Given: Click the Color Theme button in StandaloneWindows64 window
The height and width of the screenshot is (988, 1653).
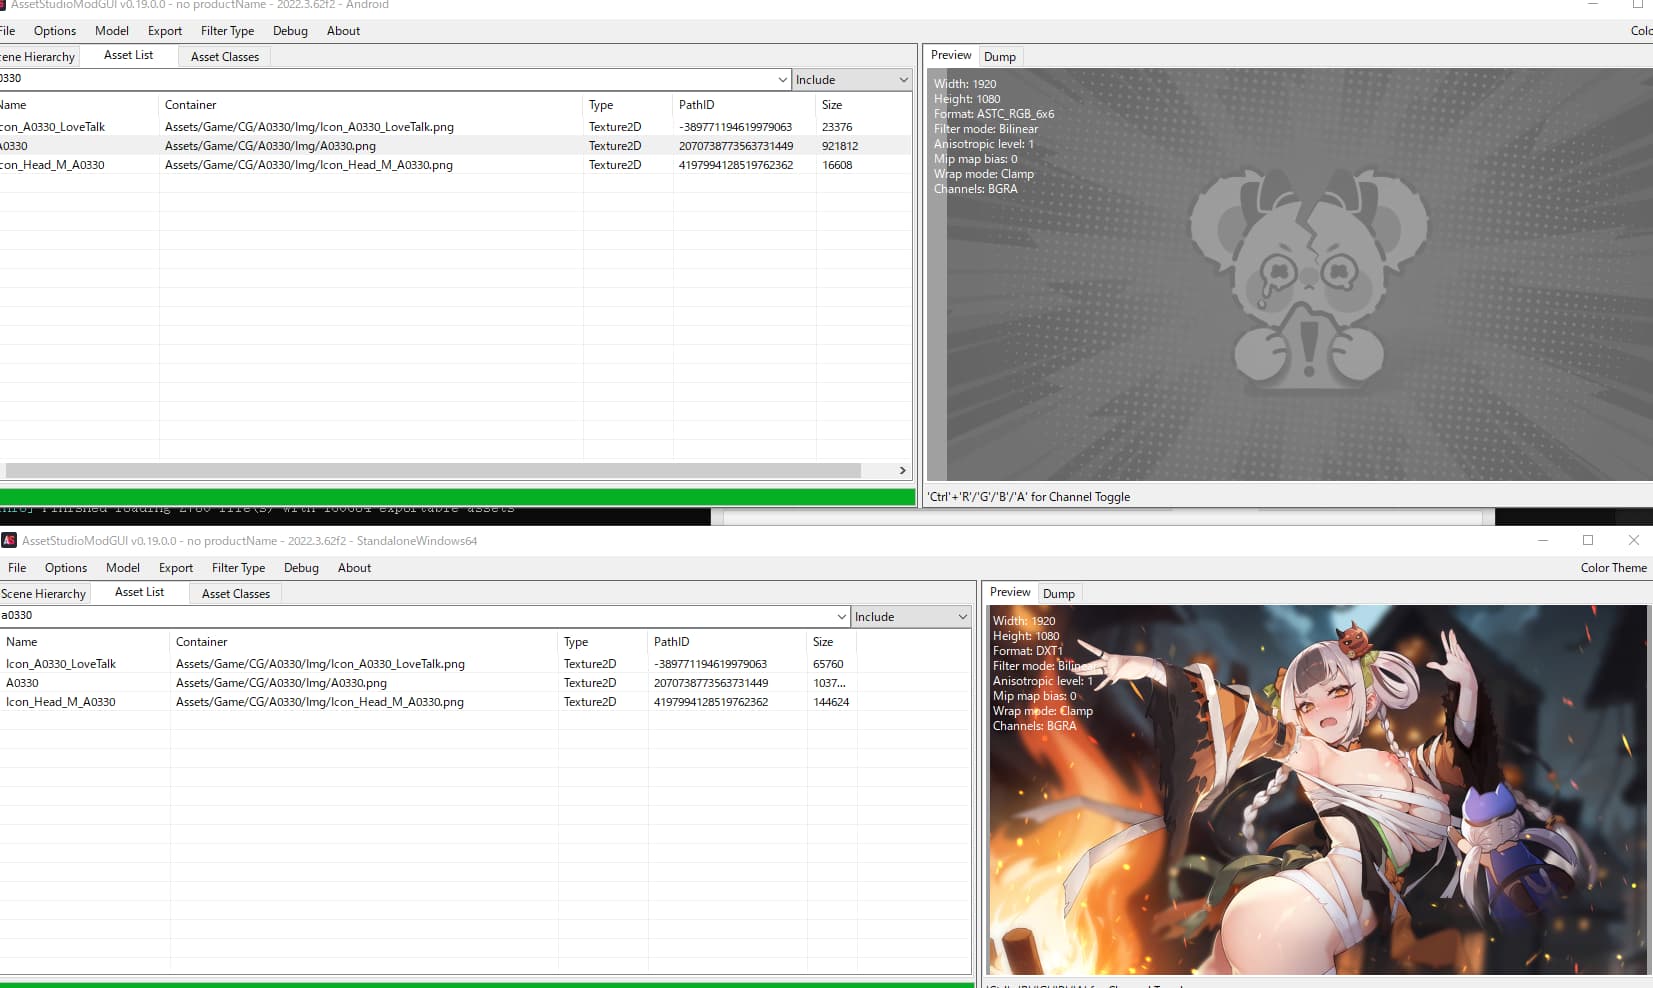Looking at the screenshot, I should 1613,568.
